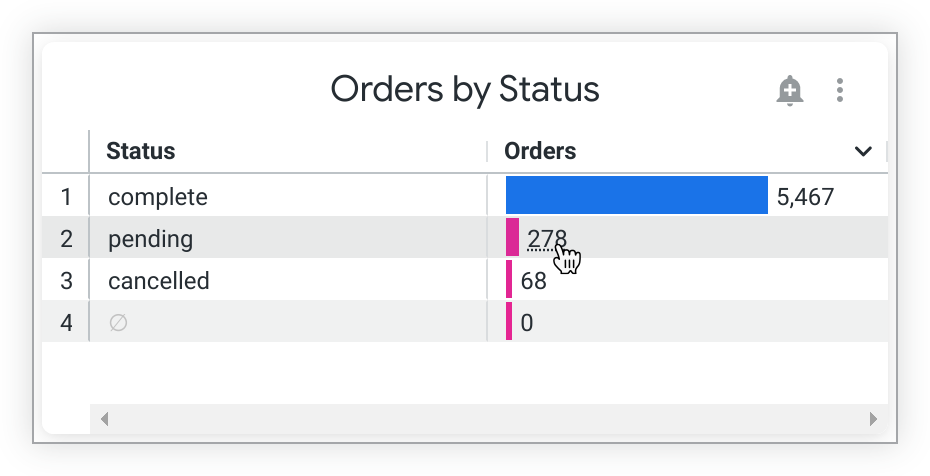
Task: Click row number 1
Action: [66, 197]
